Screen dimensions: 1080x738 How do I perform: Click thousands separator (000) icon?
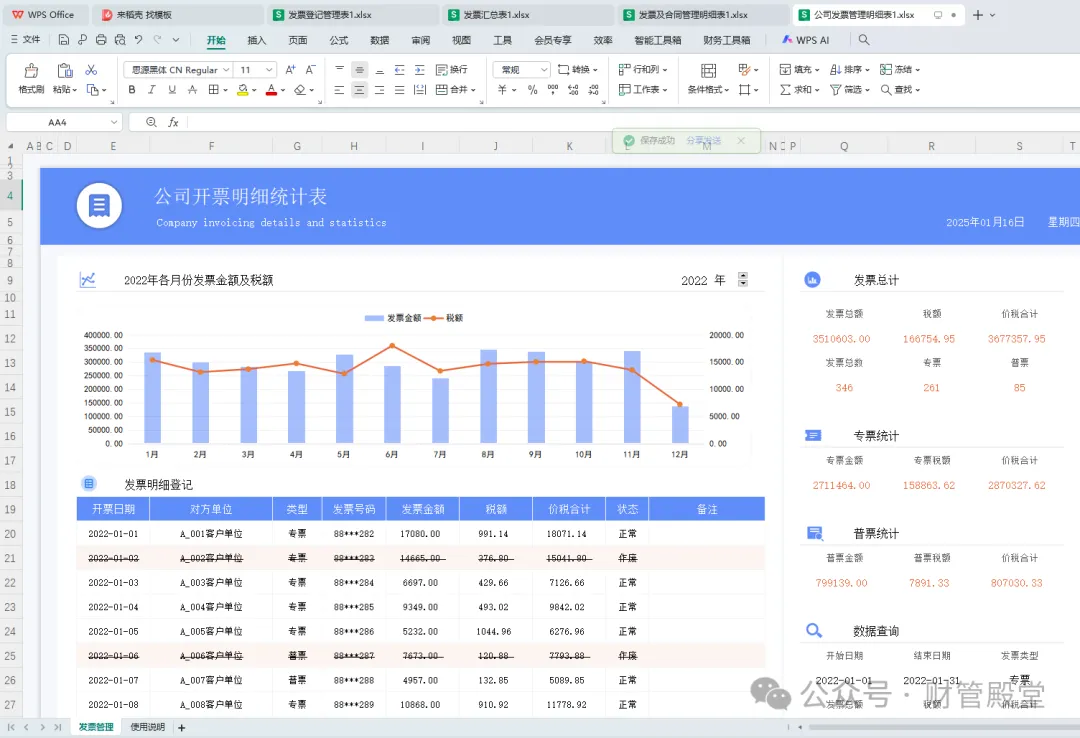552,90
